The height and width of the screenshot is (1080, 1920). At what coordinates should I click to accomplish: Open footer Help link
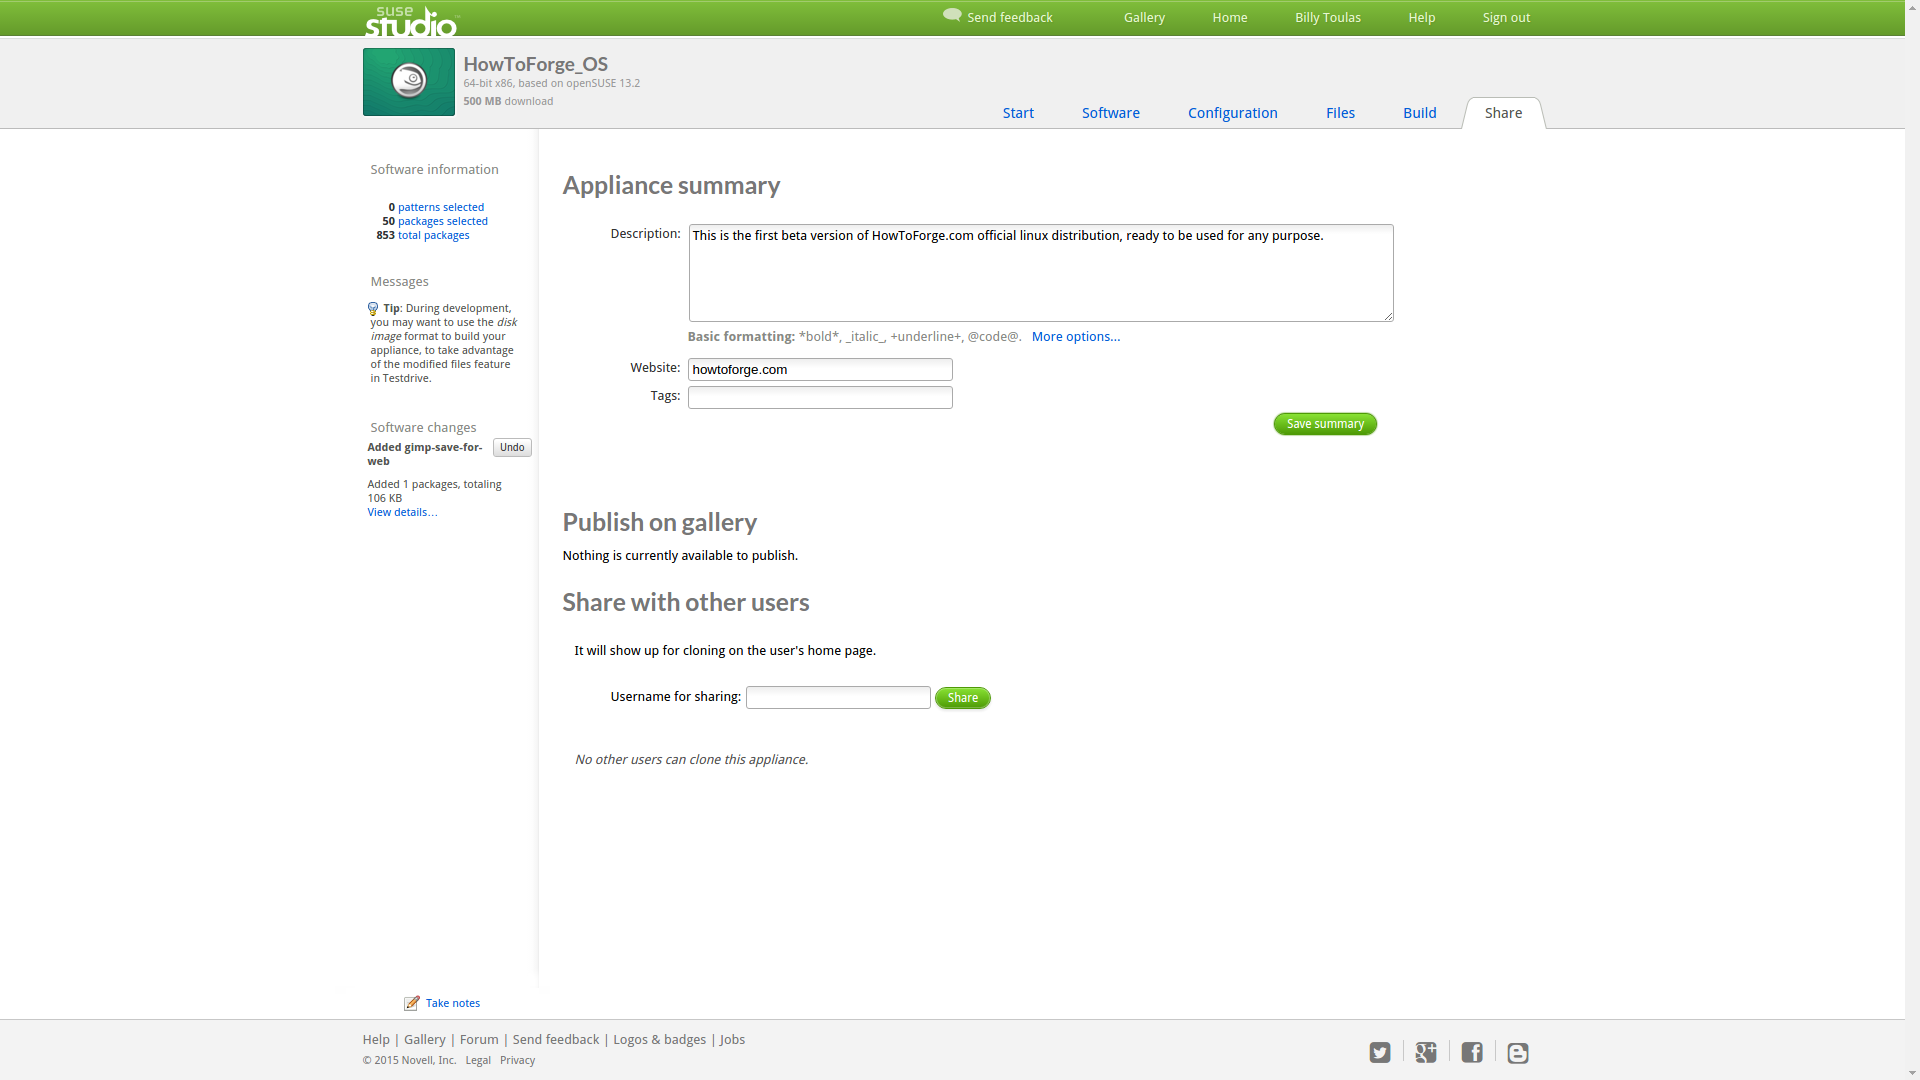(376, 1040)
